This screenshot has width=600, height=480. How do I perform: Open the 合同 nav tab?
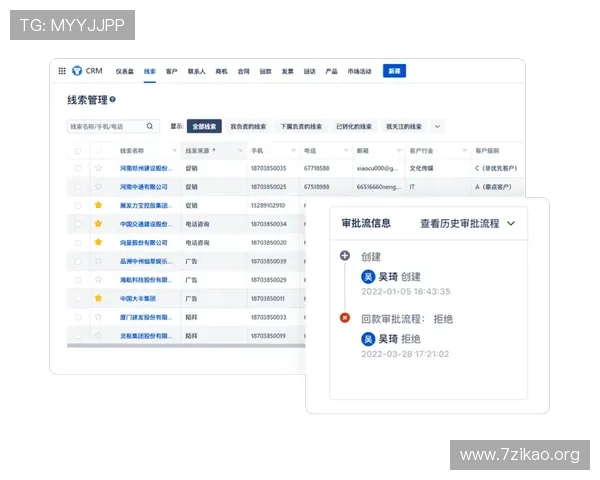243,71
